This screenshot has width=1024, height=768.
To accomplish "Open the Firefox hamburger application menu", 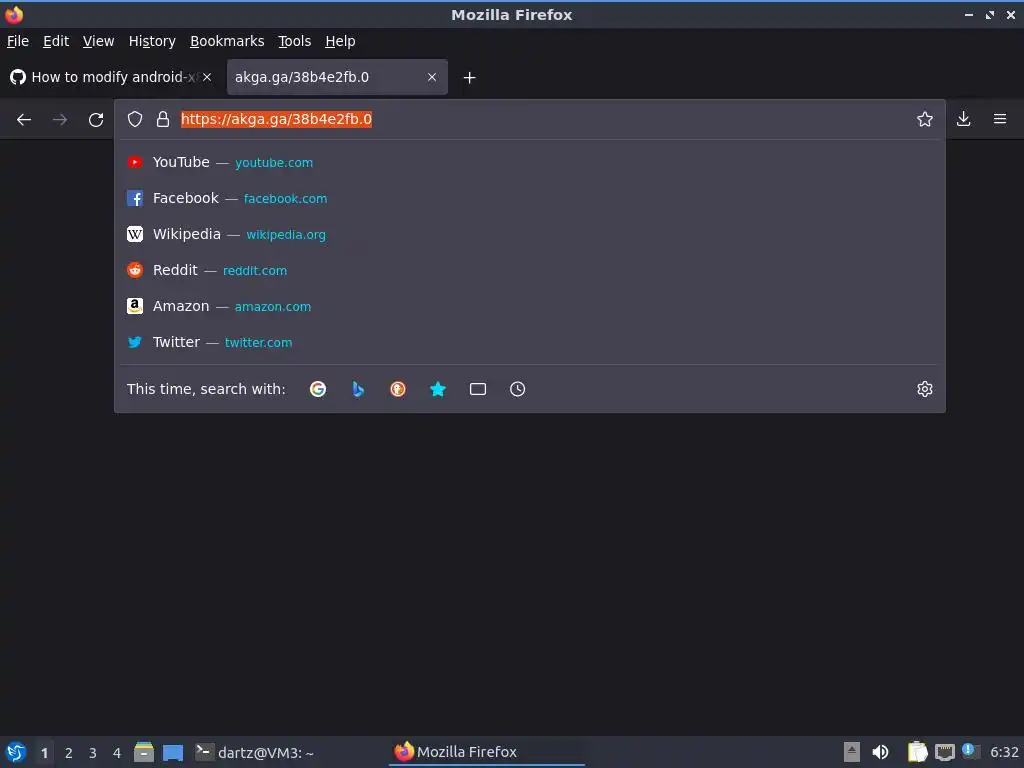I will (x=1000, y=119).
